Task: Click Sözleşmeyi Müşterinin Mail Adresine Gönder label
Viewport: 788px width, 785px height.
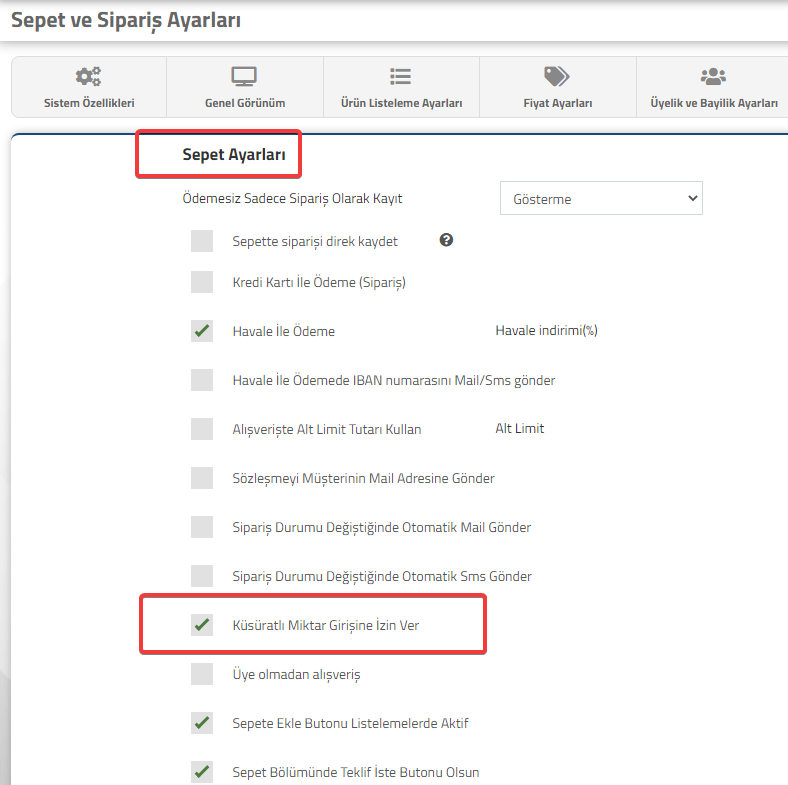Action: 363,478
